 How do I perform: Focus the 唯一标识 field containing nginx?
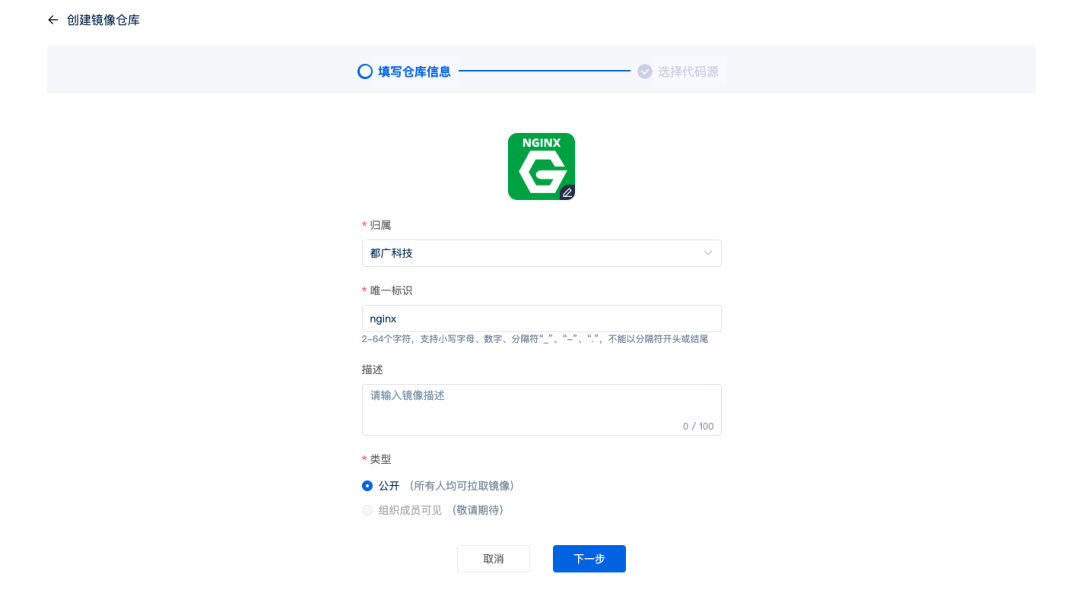541,319
